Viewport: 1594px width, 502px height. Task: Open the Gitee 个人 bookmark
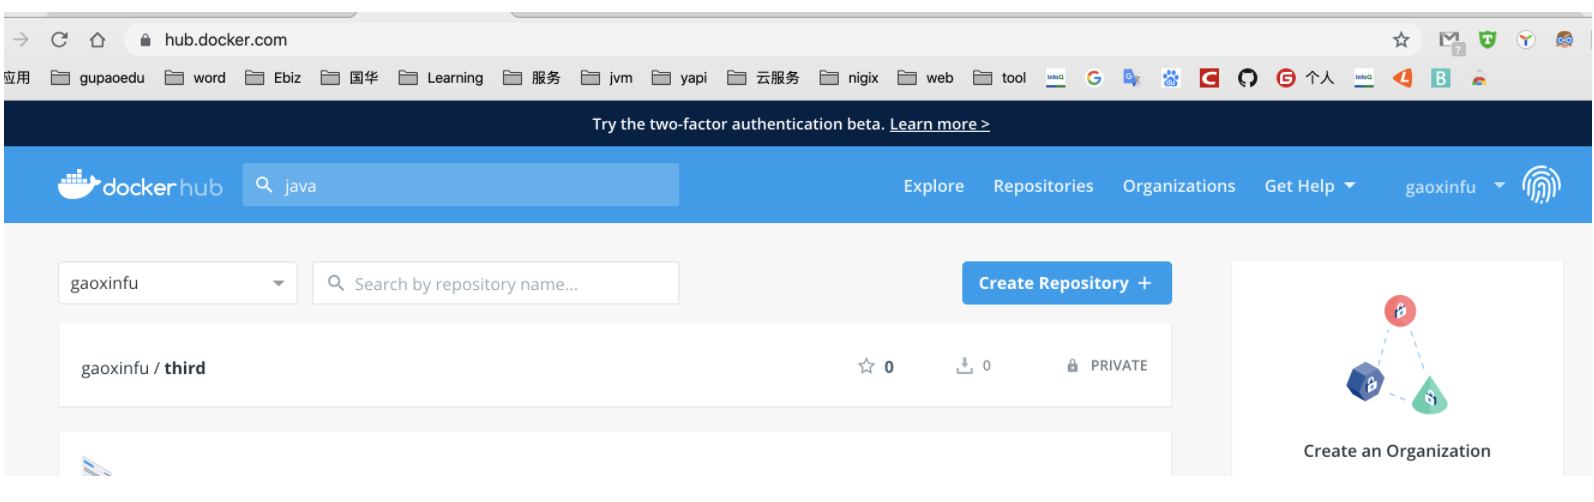(1305, 78)
